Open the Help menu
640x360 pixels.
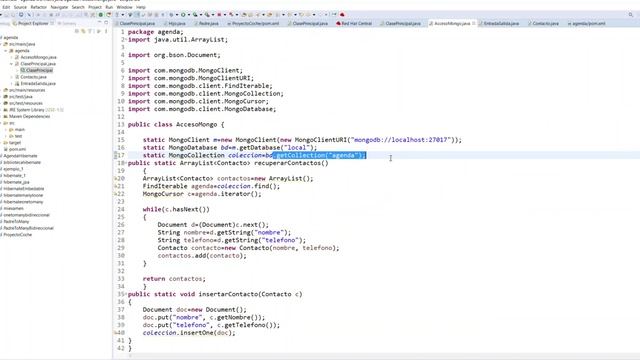(x=141, y=7)
